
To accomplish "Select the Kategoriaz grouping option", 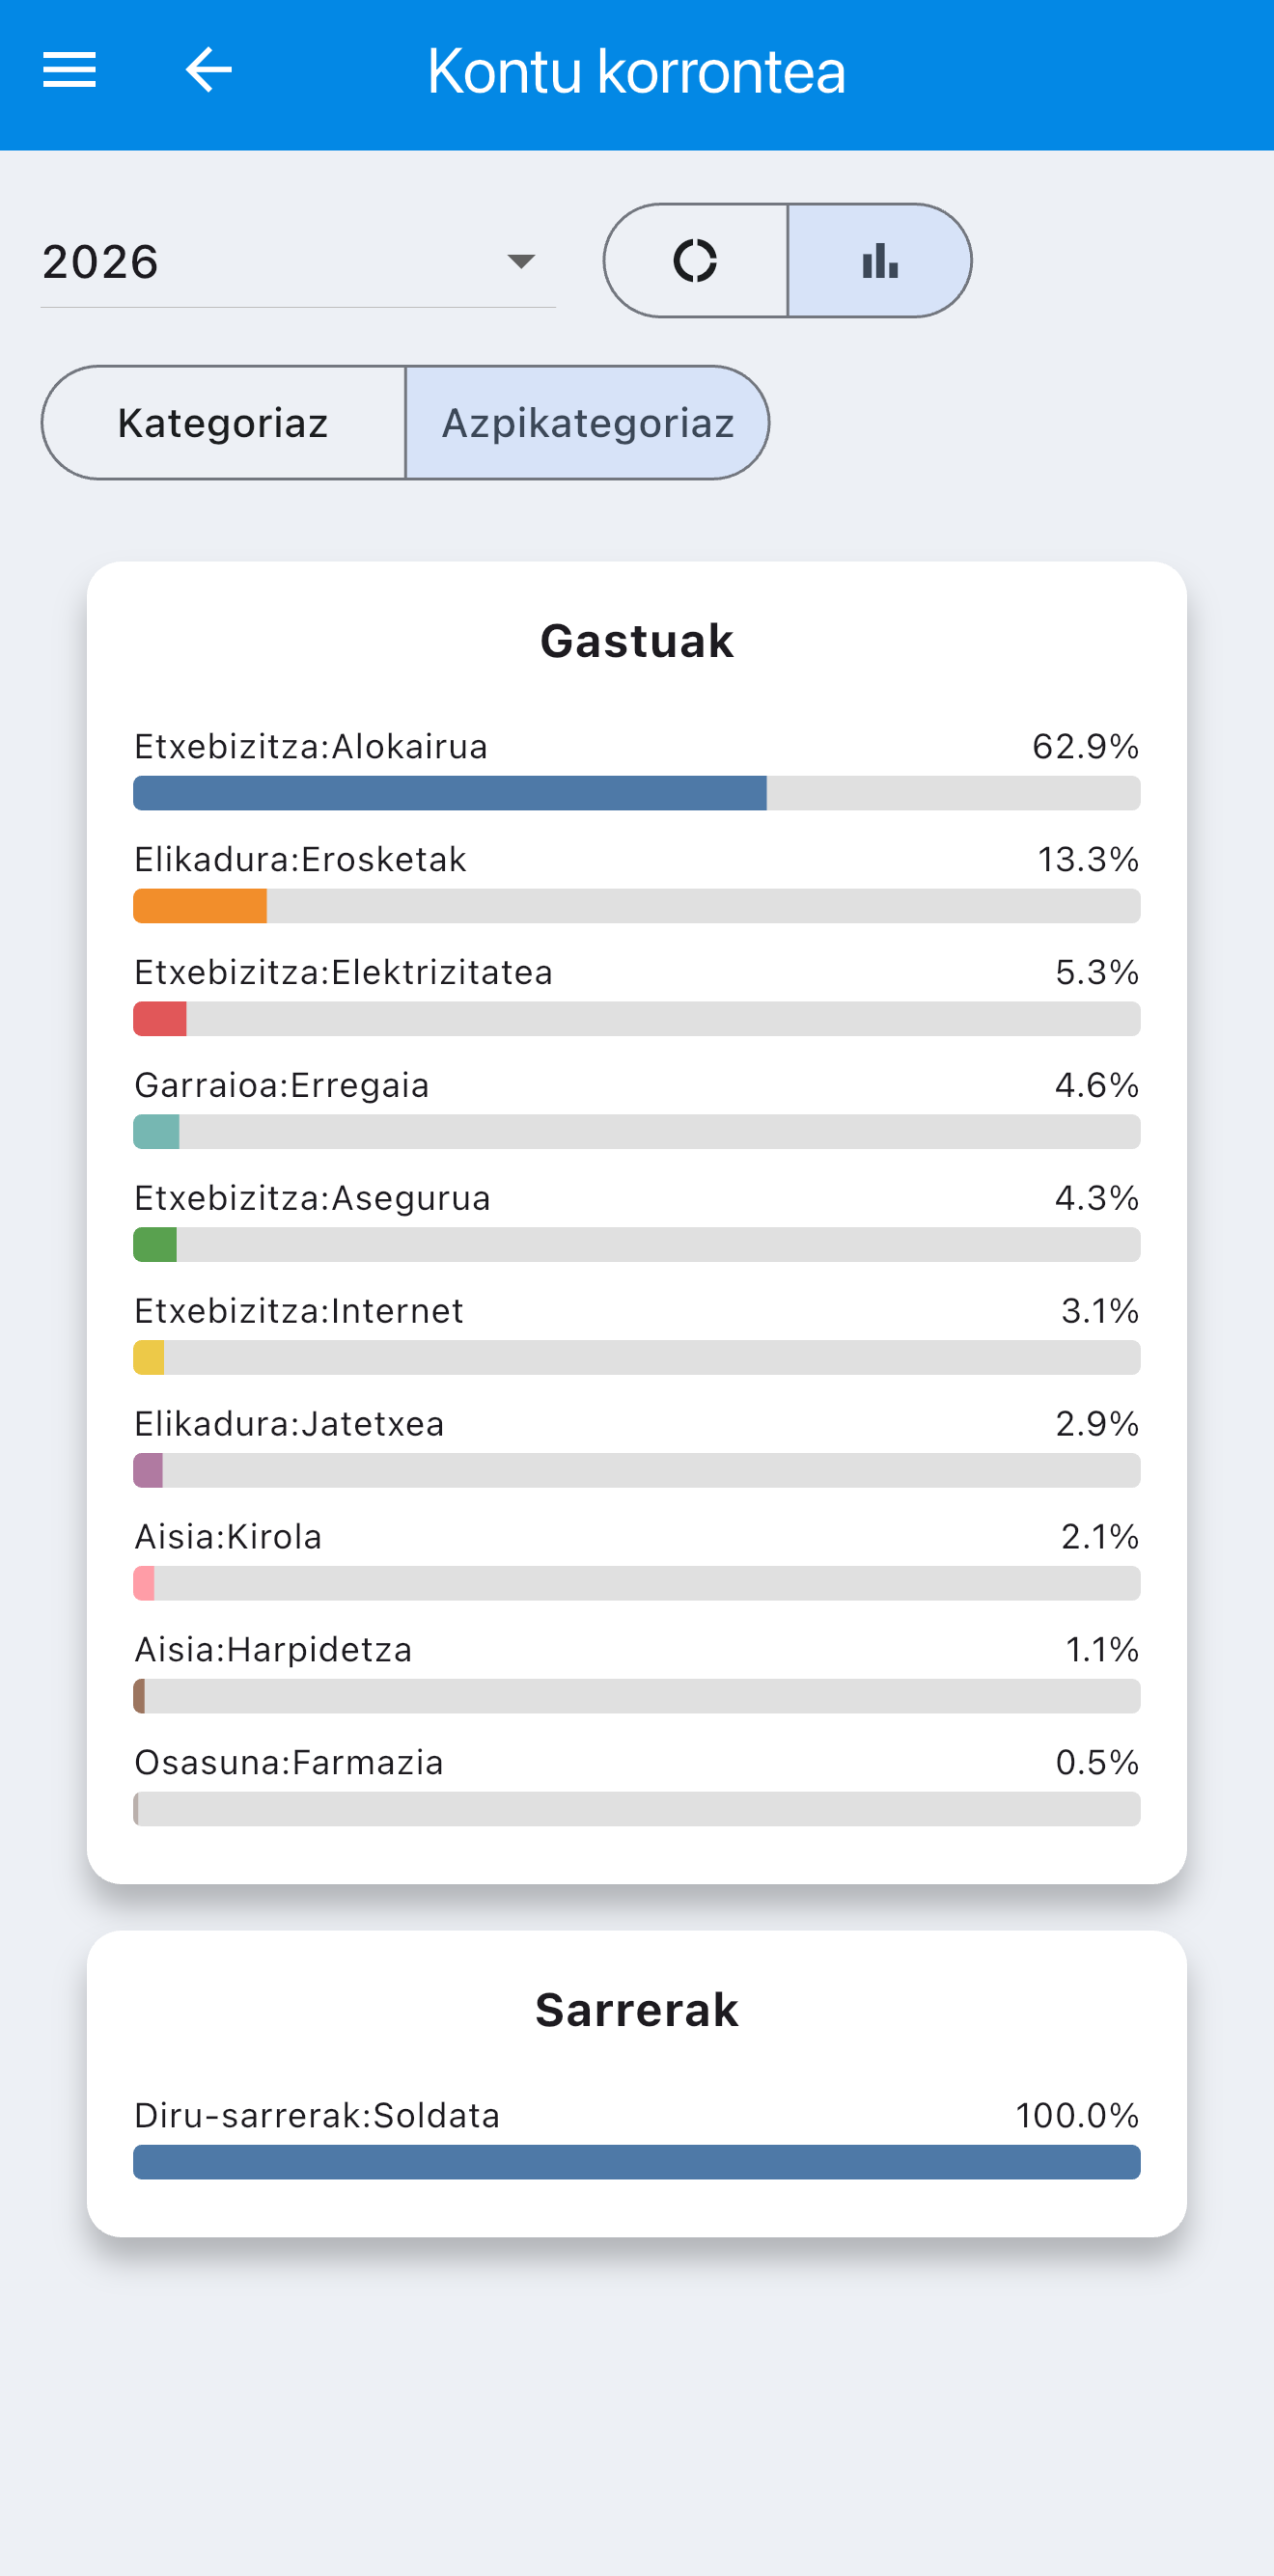I will 224,423.
